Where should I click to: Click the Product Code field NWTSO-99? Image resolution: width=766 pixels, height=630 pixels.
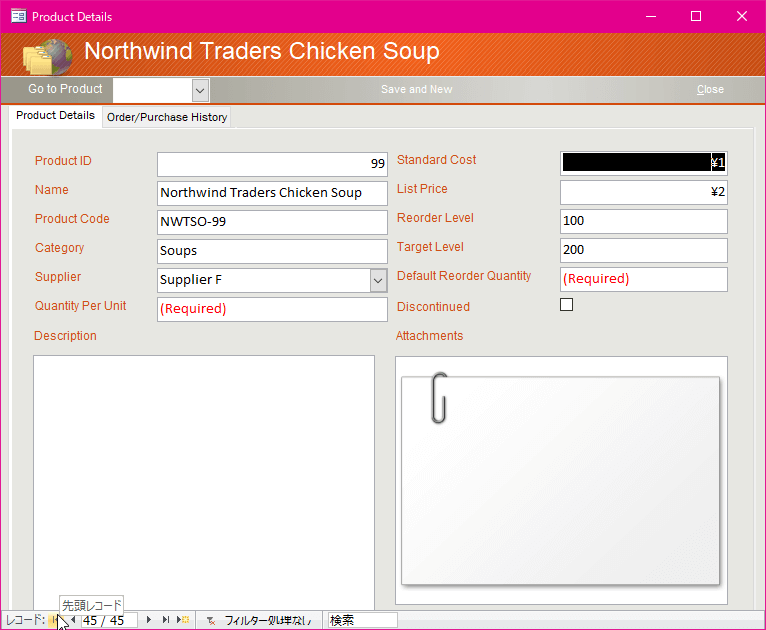[x=272, y=222]
